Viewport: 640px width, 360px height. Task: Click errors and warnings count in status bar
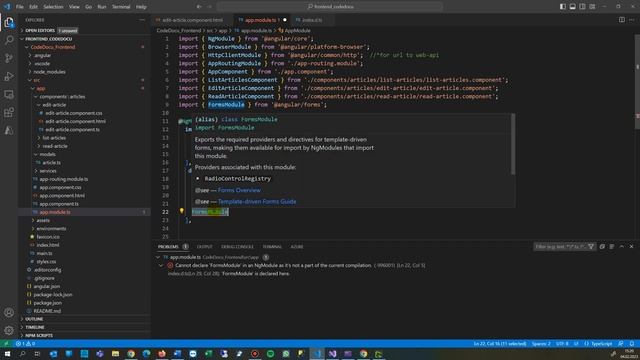[x=25, y=344]
